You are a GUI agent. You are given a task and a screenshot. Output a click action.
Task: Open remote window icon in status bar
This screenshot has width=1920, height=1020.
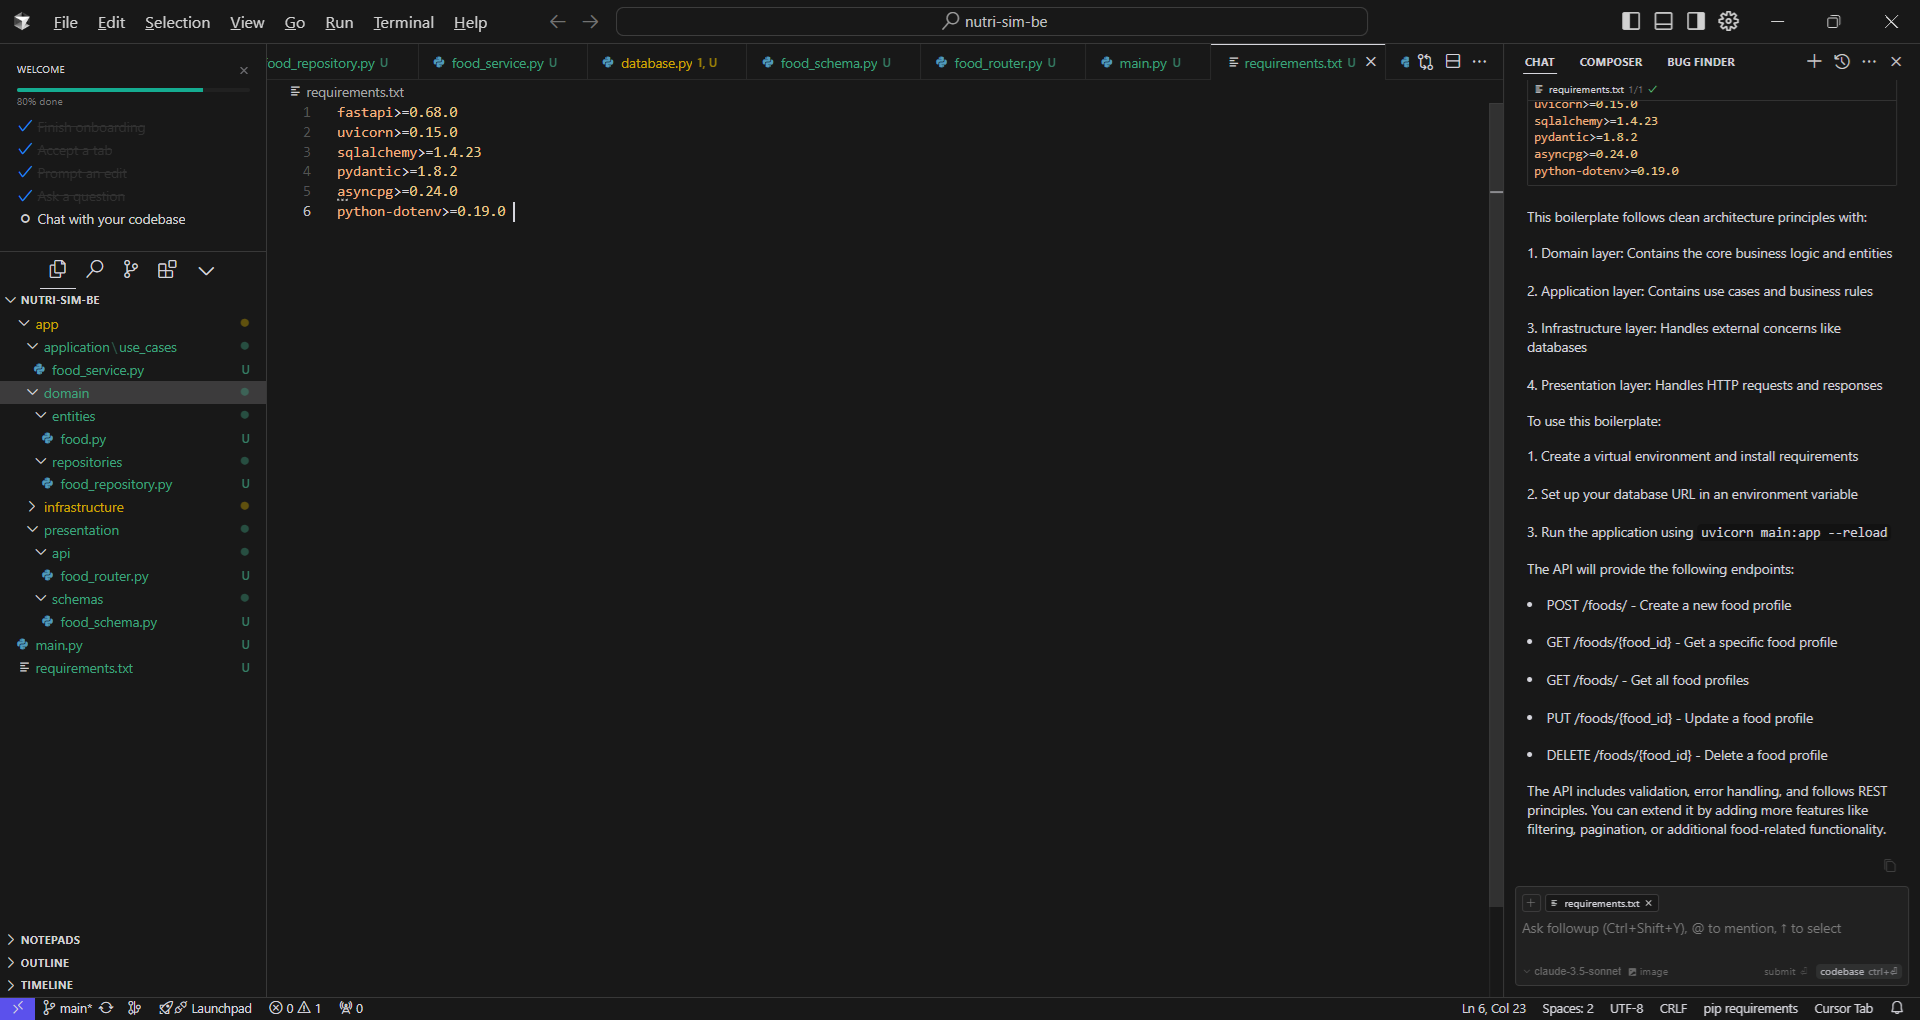pyautogui.click(x=17, y=1008)
